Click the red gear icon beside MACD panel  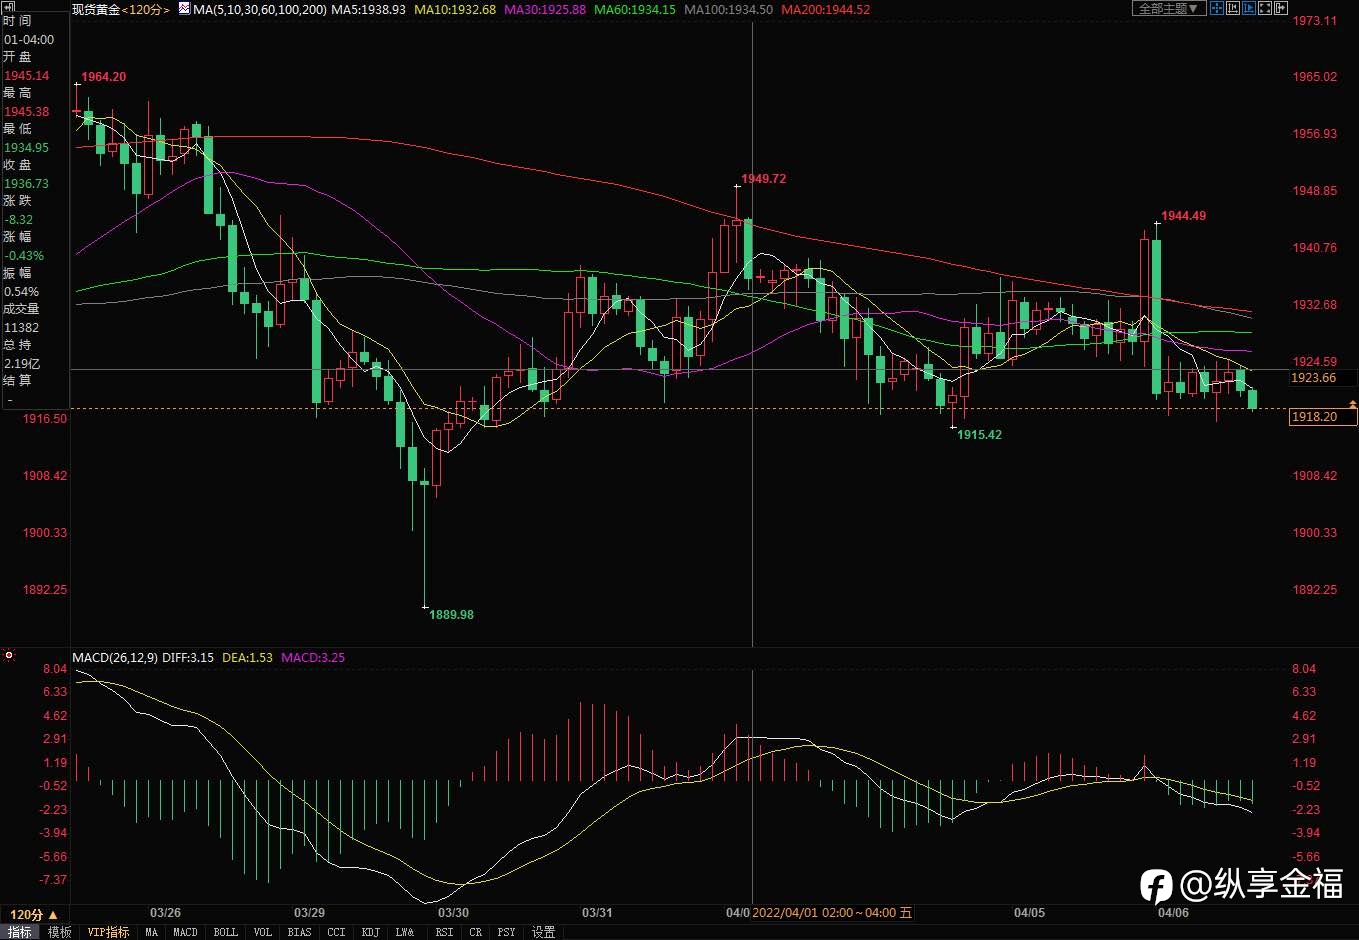[x=9, y=656]
